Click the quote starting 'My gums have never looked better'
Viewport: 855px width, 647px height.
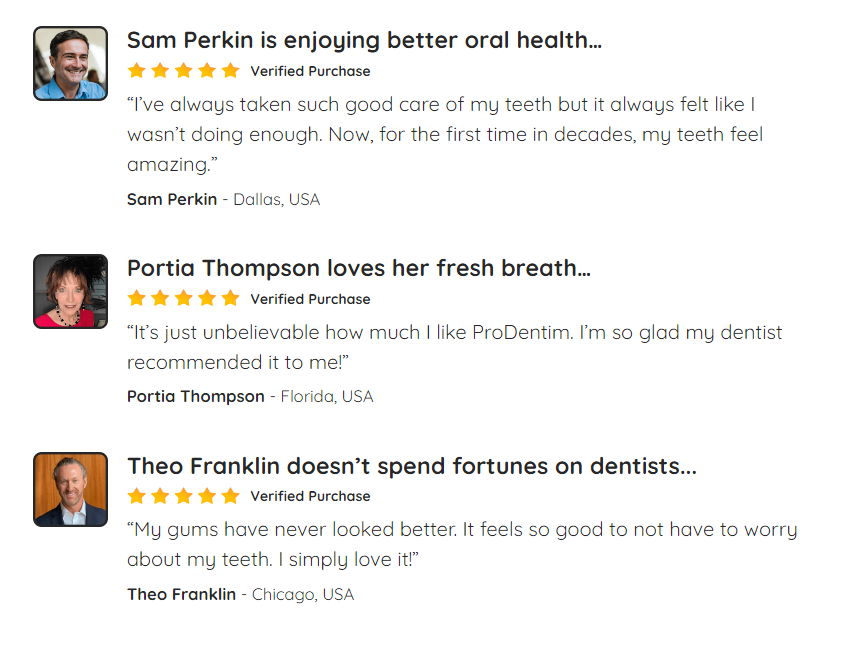pos(461,544)
